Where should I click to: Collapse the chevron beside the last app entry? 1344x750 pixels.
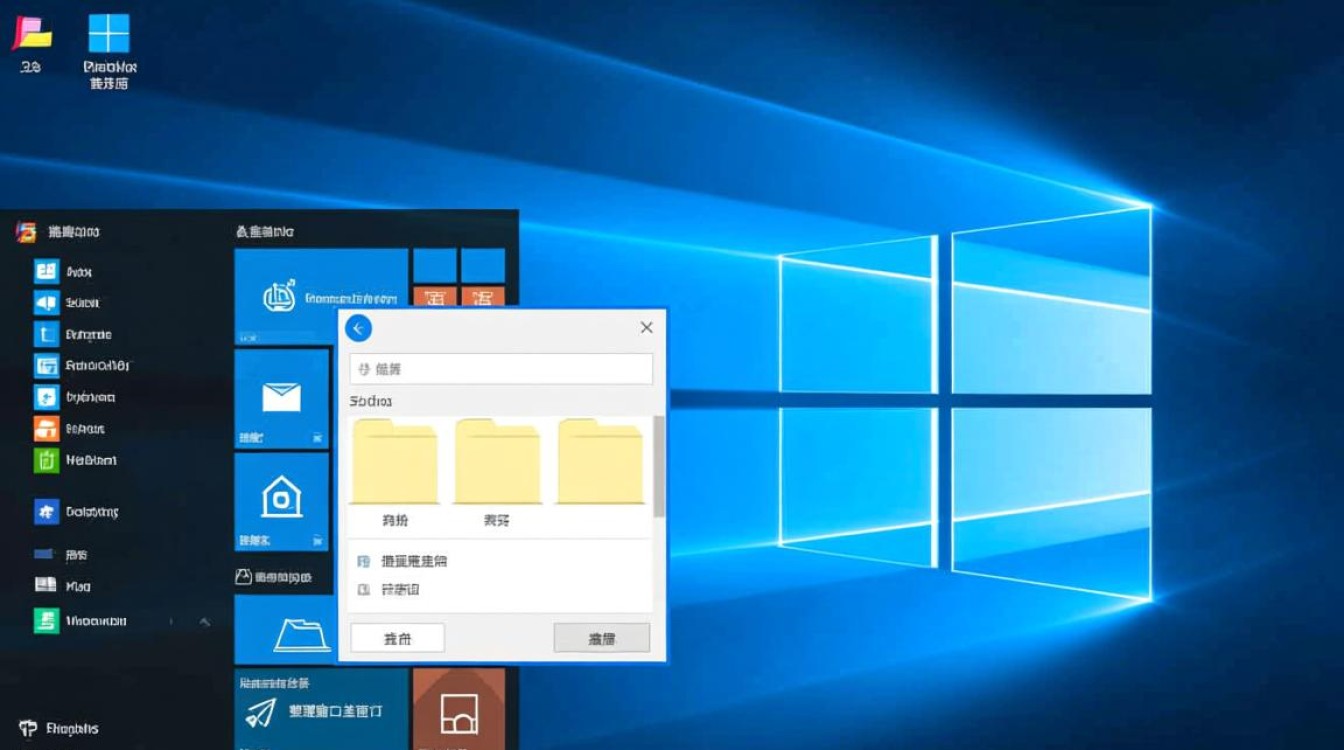205,621
